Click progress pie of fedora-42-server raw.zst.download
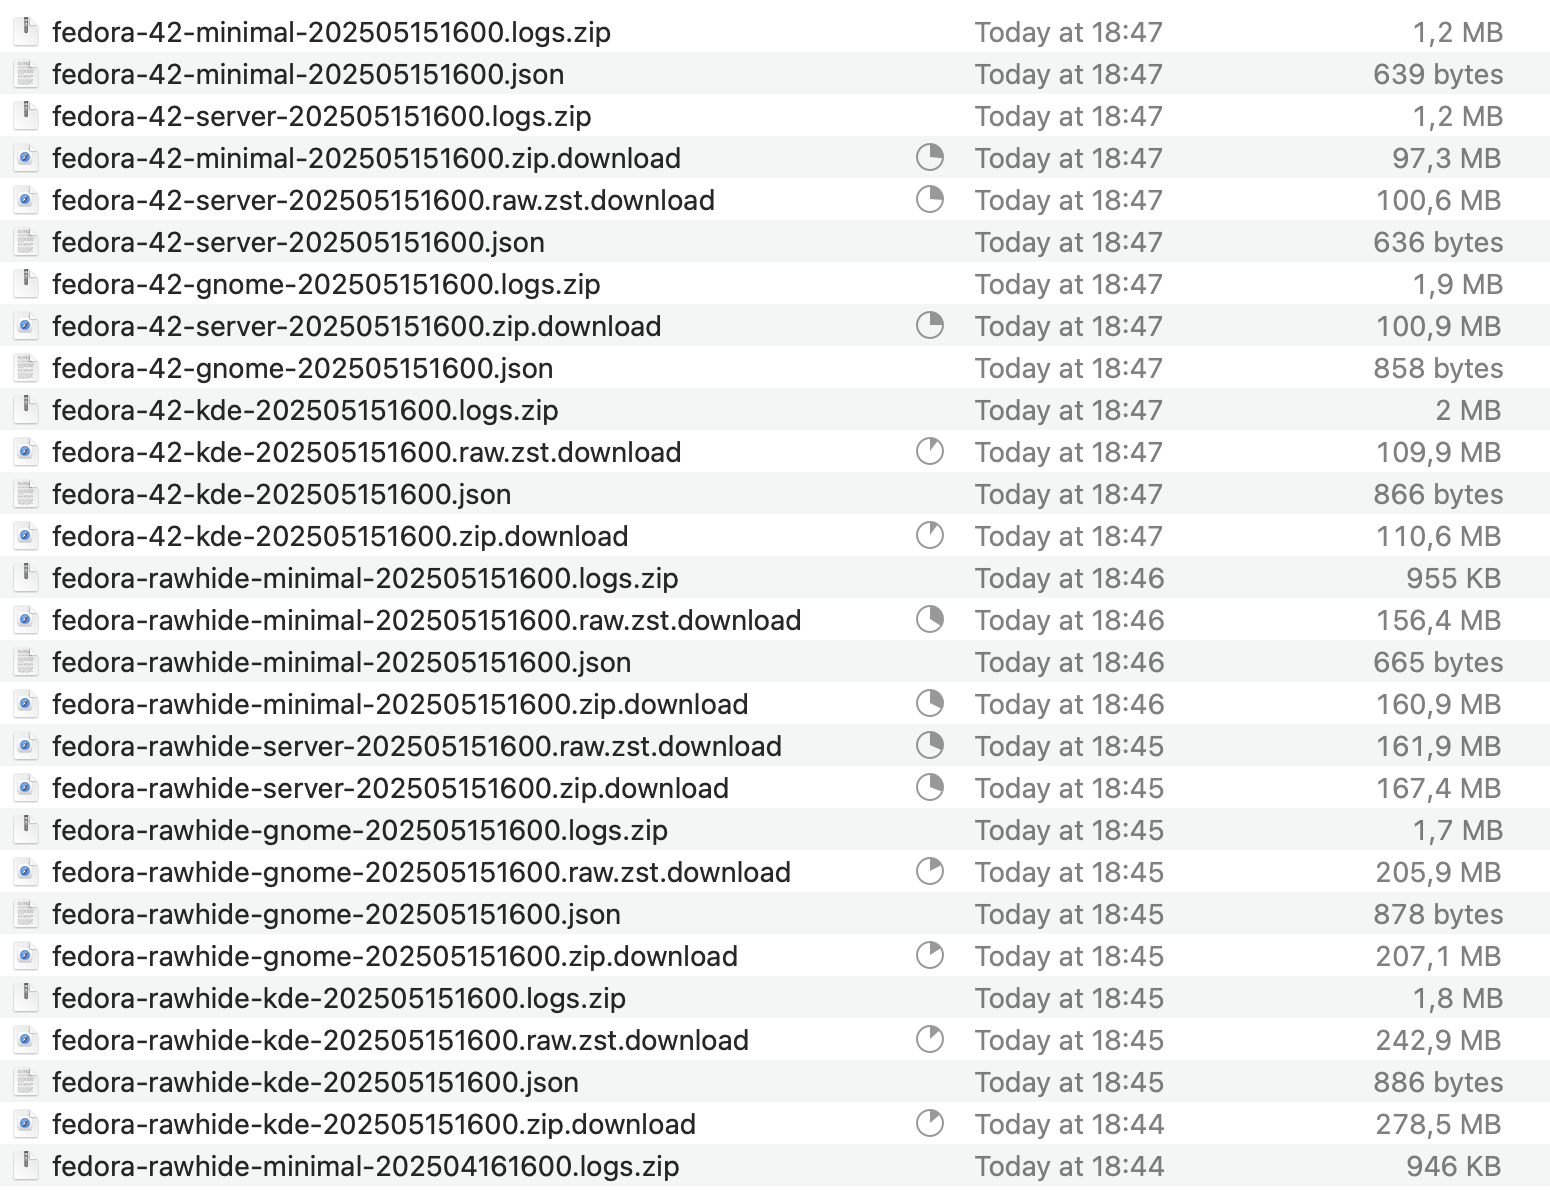The width and height of the screenshot is (1550, 1190). [x=930, y=199]
